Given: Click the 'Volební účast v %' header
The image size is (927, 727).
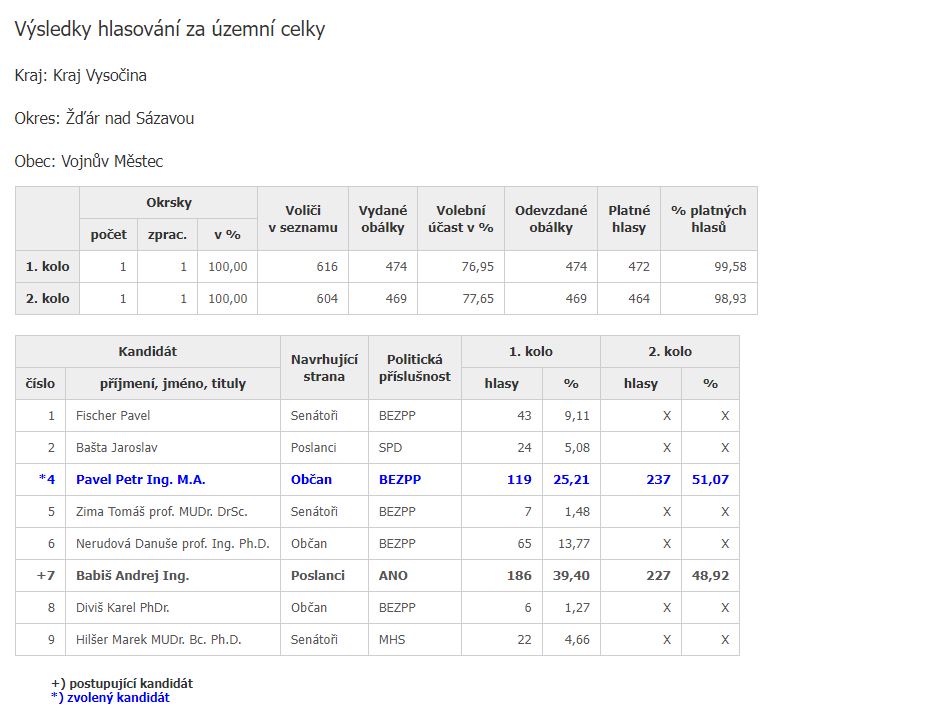Looking at the screenshot, I should tap(461, 219).
